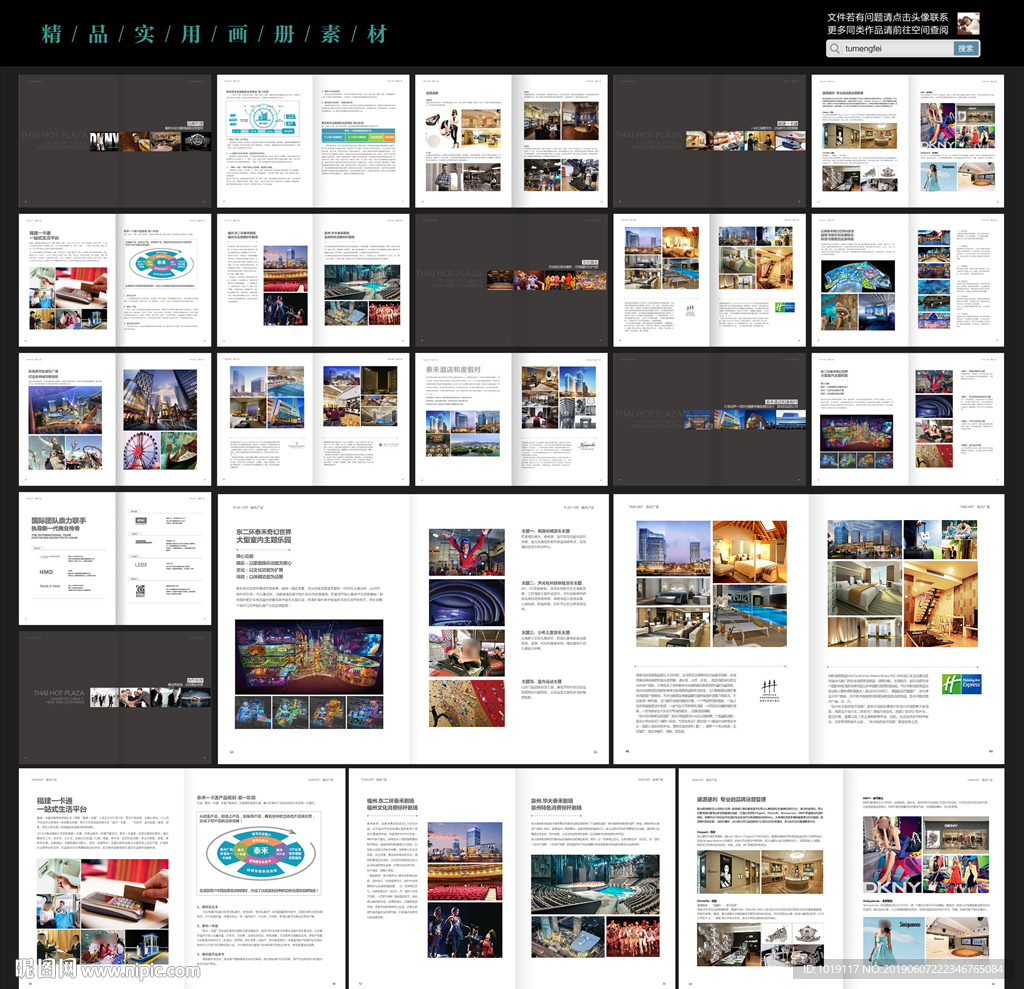Open the small second-row spread with blue theme park render
Image resolution: width=1024 pixels, height=989 pixels.
click(x=908, y=280)
